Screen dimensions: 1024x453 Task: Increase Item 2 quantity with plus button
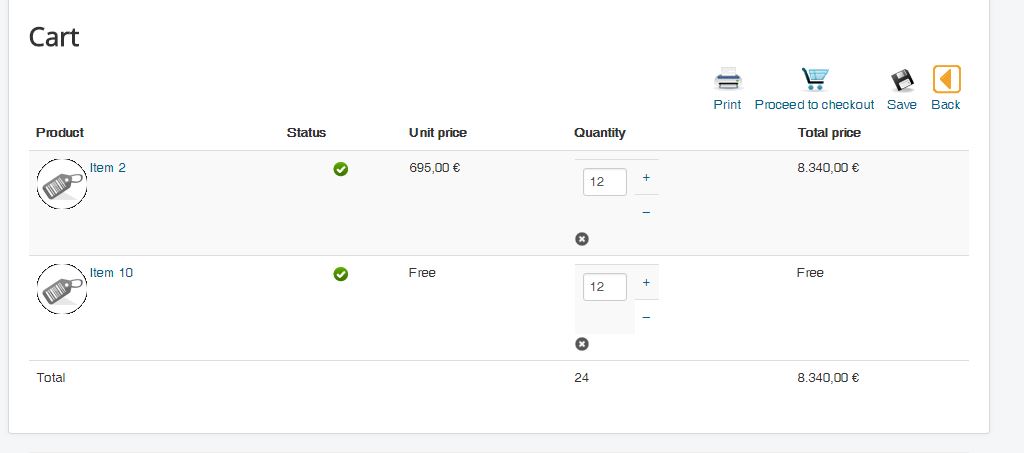pyautogui.click(x=646, y=177)
